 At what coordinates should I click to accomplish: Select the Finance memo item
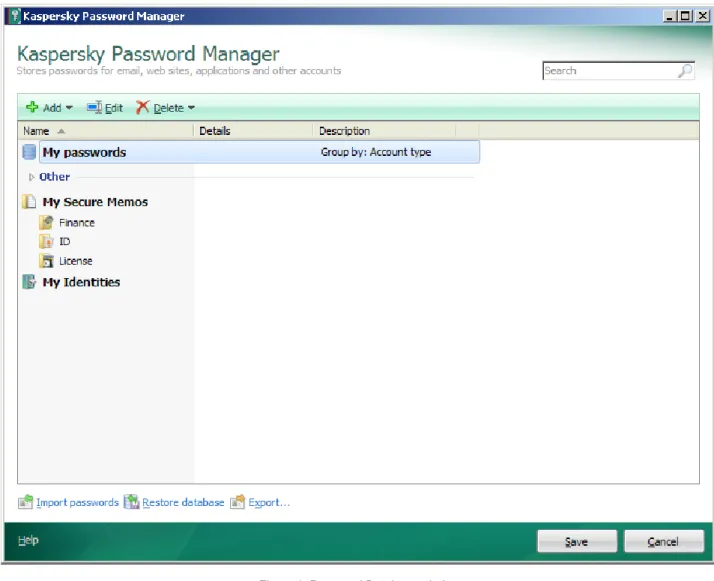tap(77, 223)
